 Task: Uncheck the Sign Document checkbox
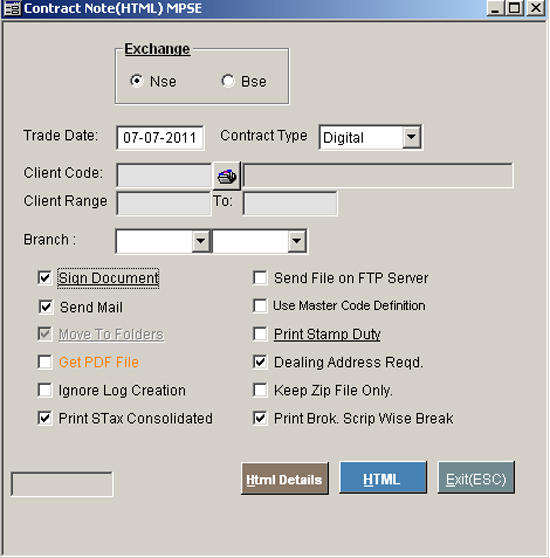[45, 278]
